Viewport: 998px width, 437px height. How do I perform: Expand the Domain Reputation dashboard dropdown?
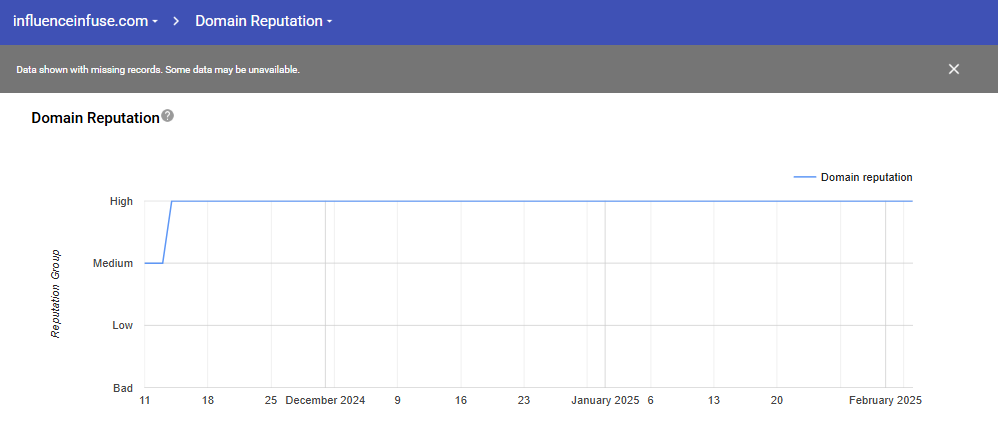point(263,20)
